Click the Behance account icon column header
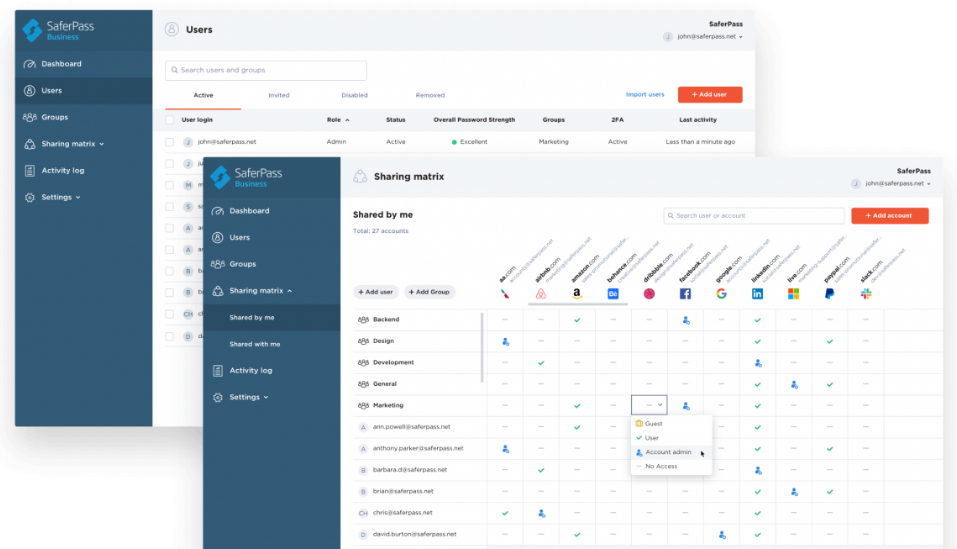The width and height of the screenshot is (957, 549). point(613,294)
